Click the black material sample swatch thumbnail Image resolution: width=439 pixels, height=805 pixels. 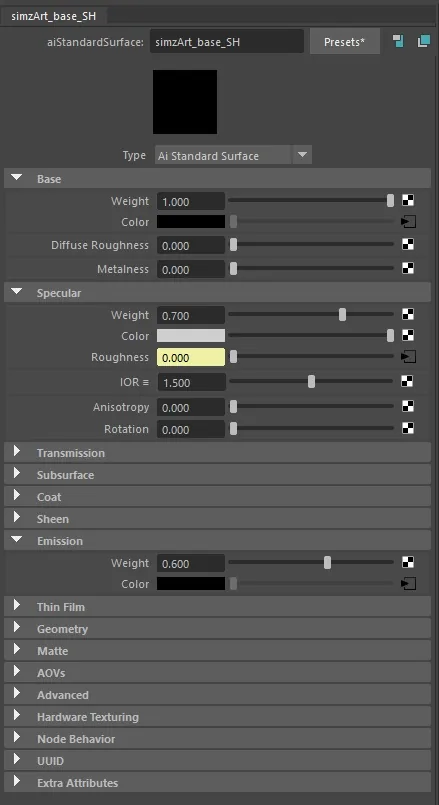pos(185,102)
